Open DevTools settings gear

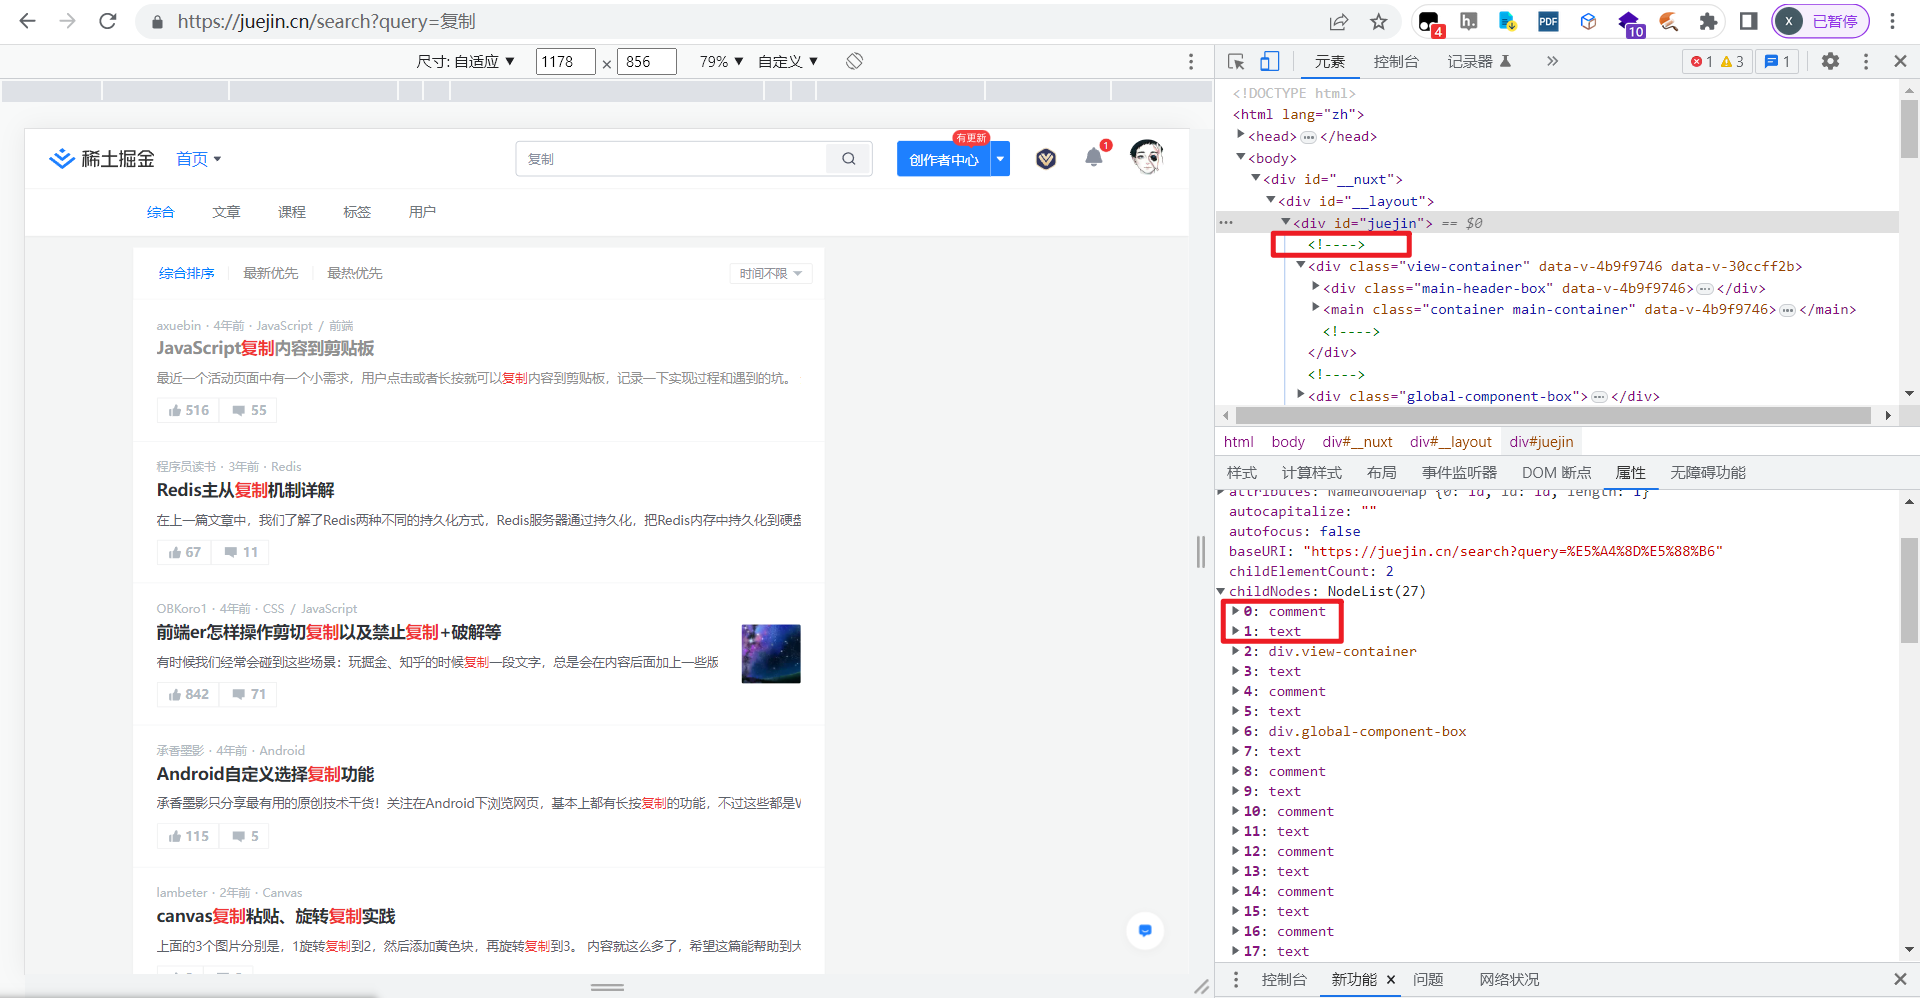[1830, 61]
